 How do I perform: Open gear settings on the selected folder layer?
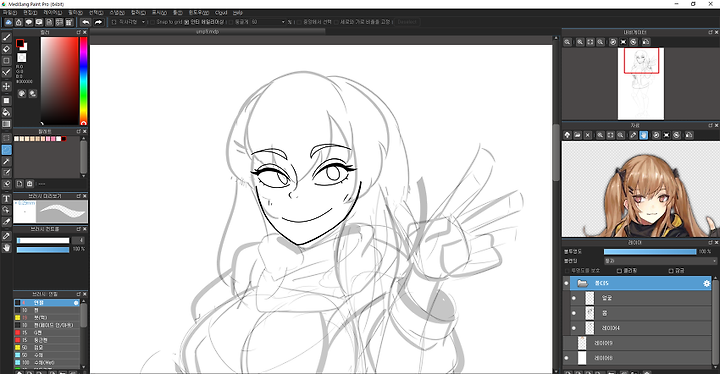[707, 283]
